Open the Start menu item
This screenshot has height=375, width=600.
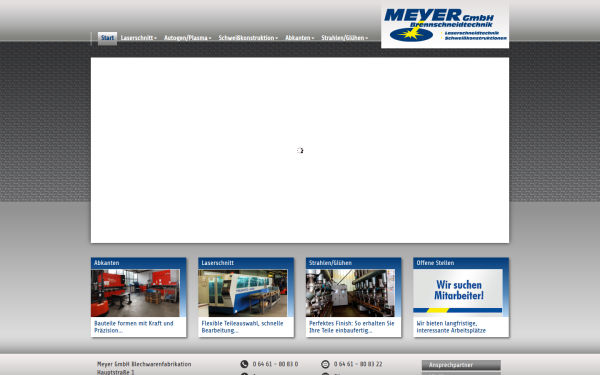point(108,38)
